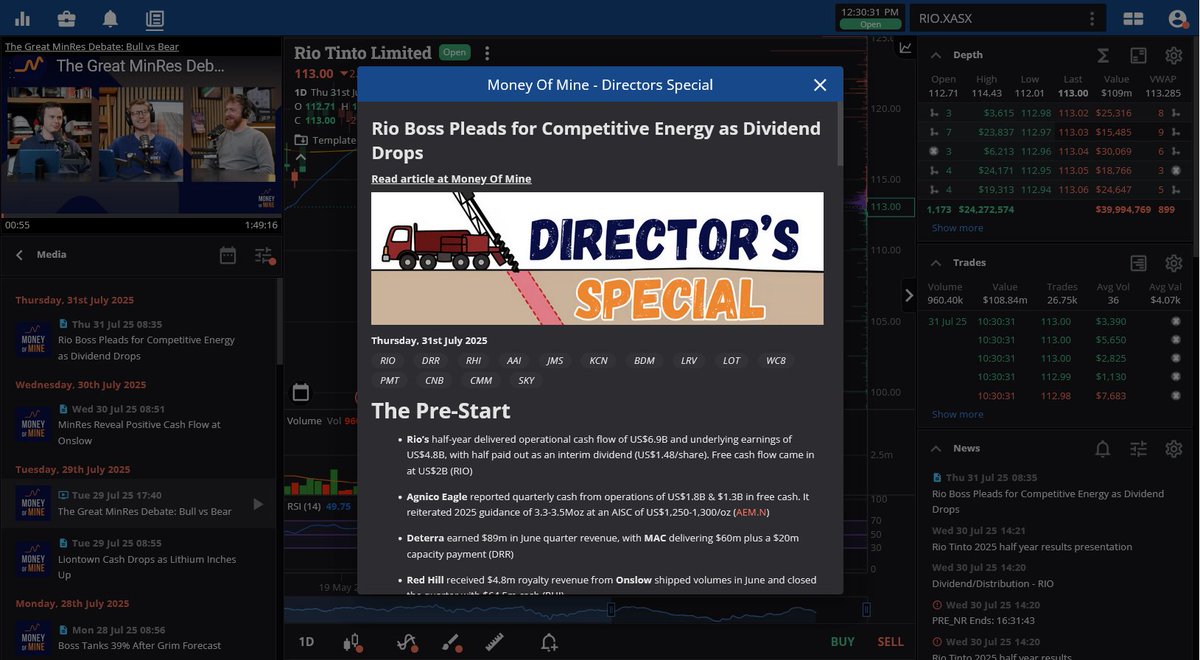
Task: Open the Depth layout view icon
Action: pyautogui.click(x=1138, y=55)
